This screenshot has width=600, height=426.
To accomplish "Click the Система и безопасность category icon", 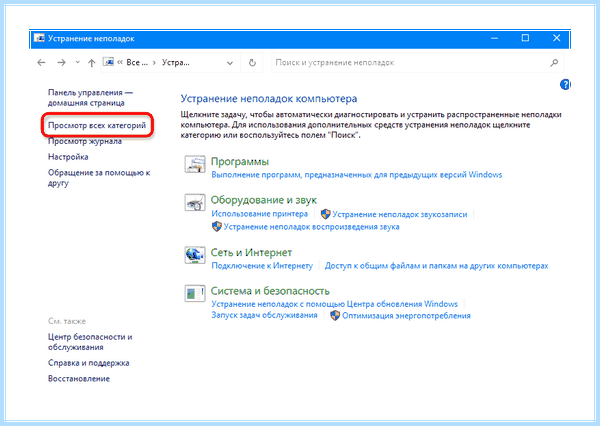I will [x=195, y=294].
